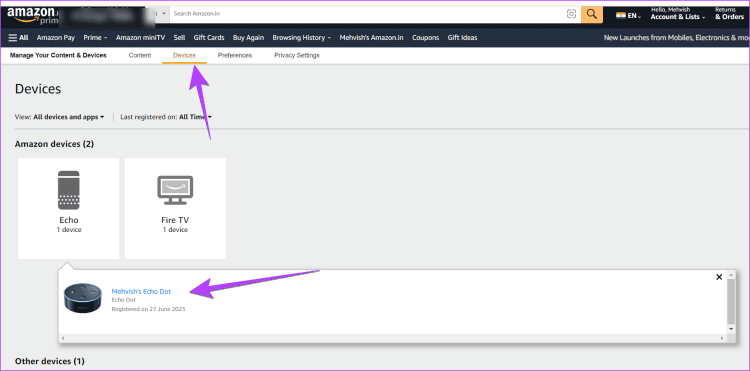Open Mehvish's Echo Dot device link
Image resolution: width=750 pixels, height=371 pixels.
[x=141, y=291]
